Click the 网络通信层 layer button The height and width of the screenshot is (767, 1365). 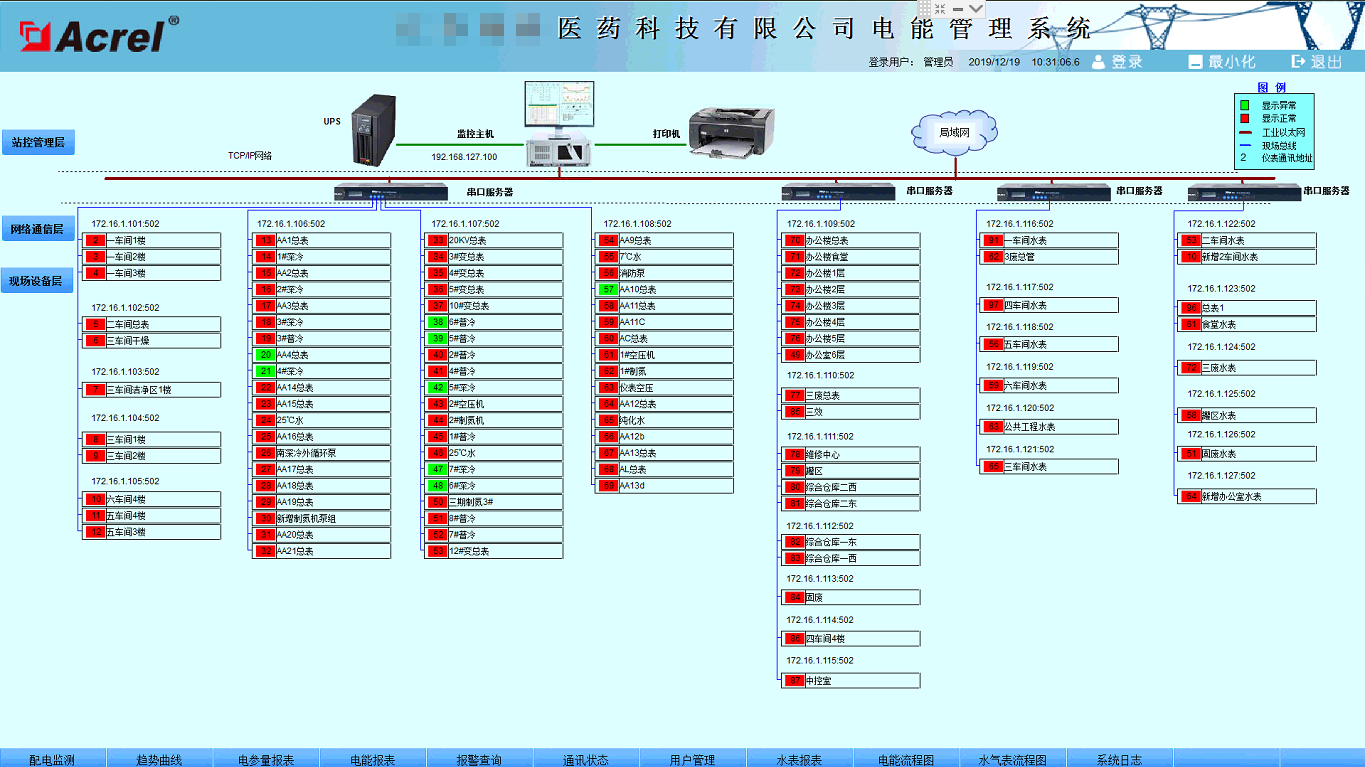37,229
